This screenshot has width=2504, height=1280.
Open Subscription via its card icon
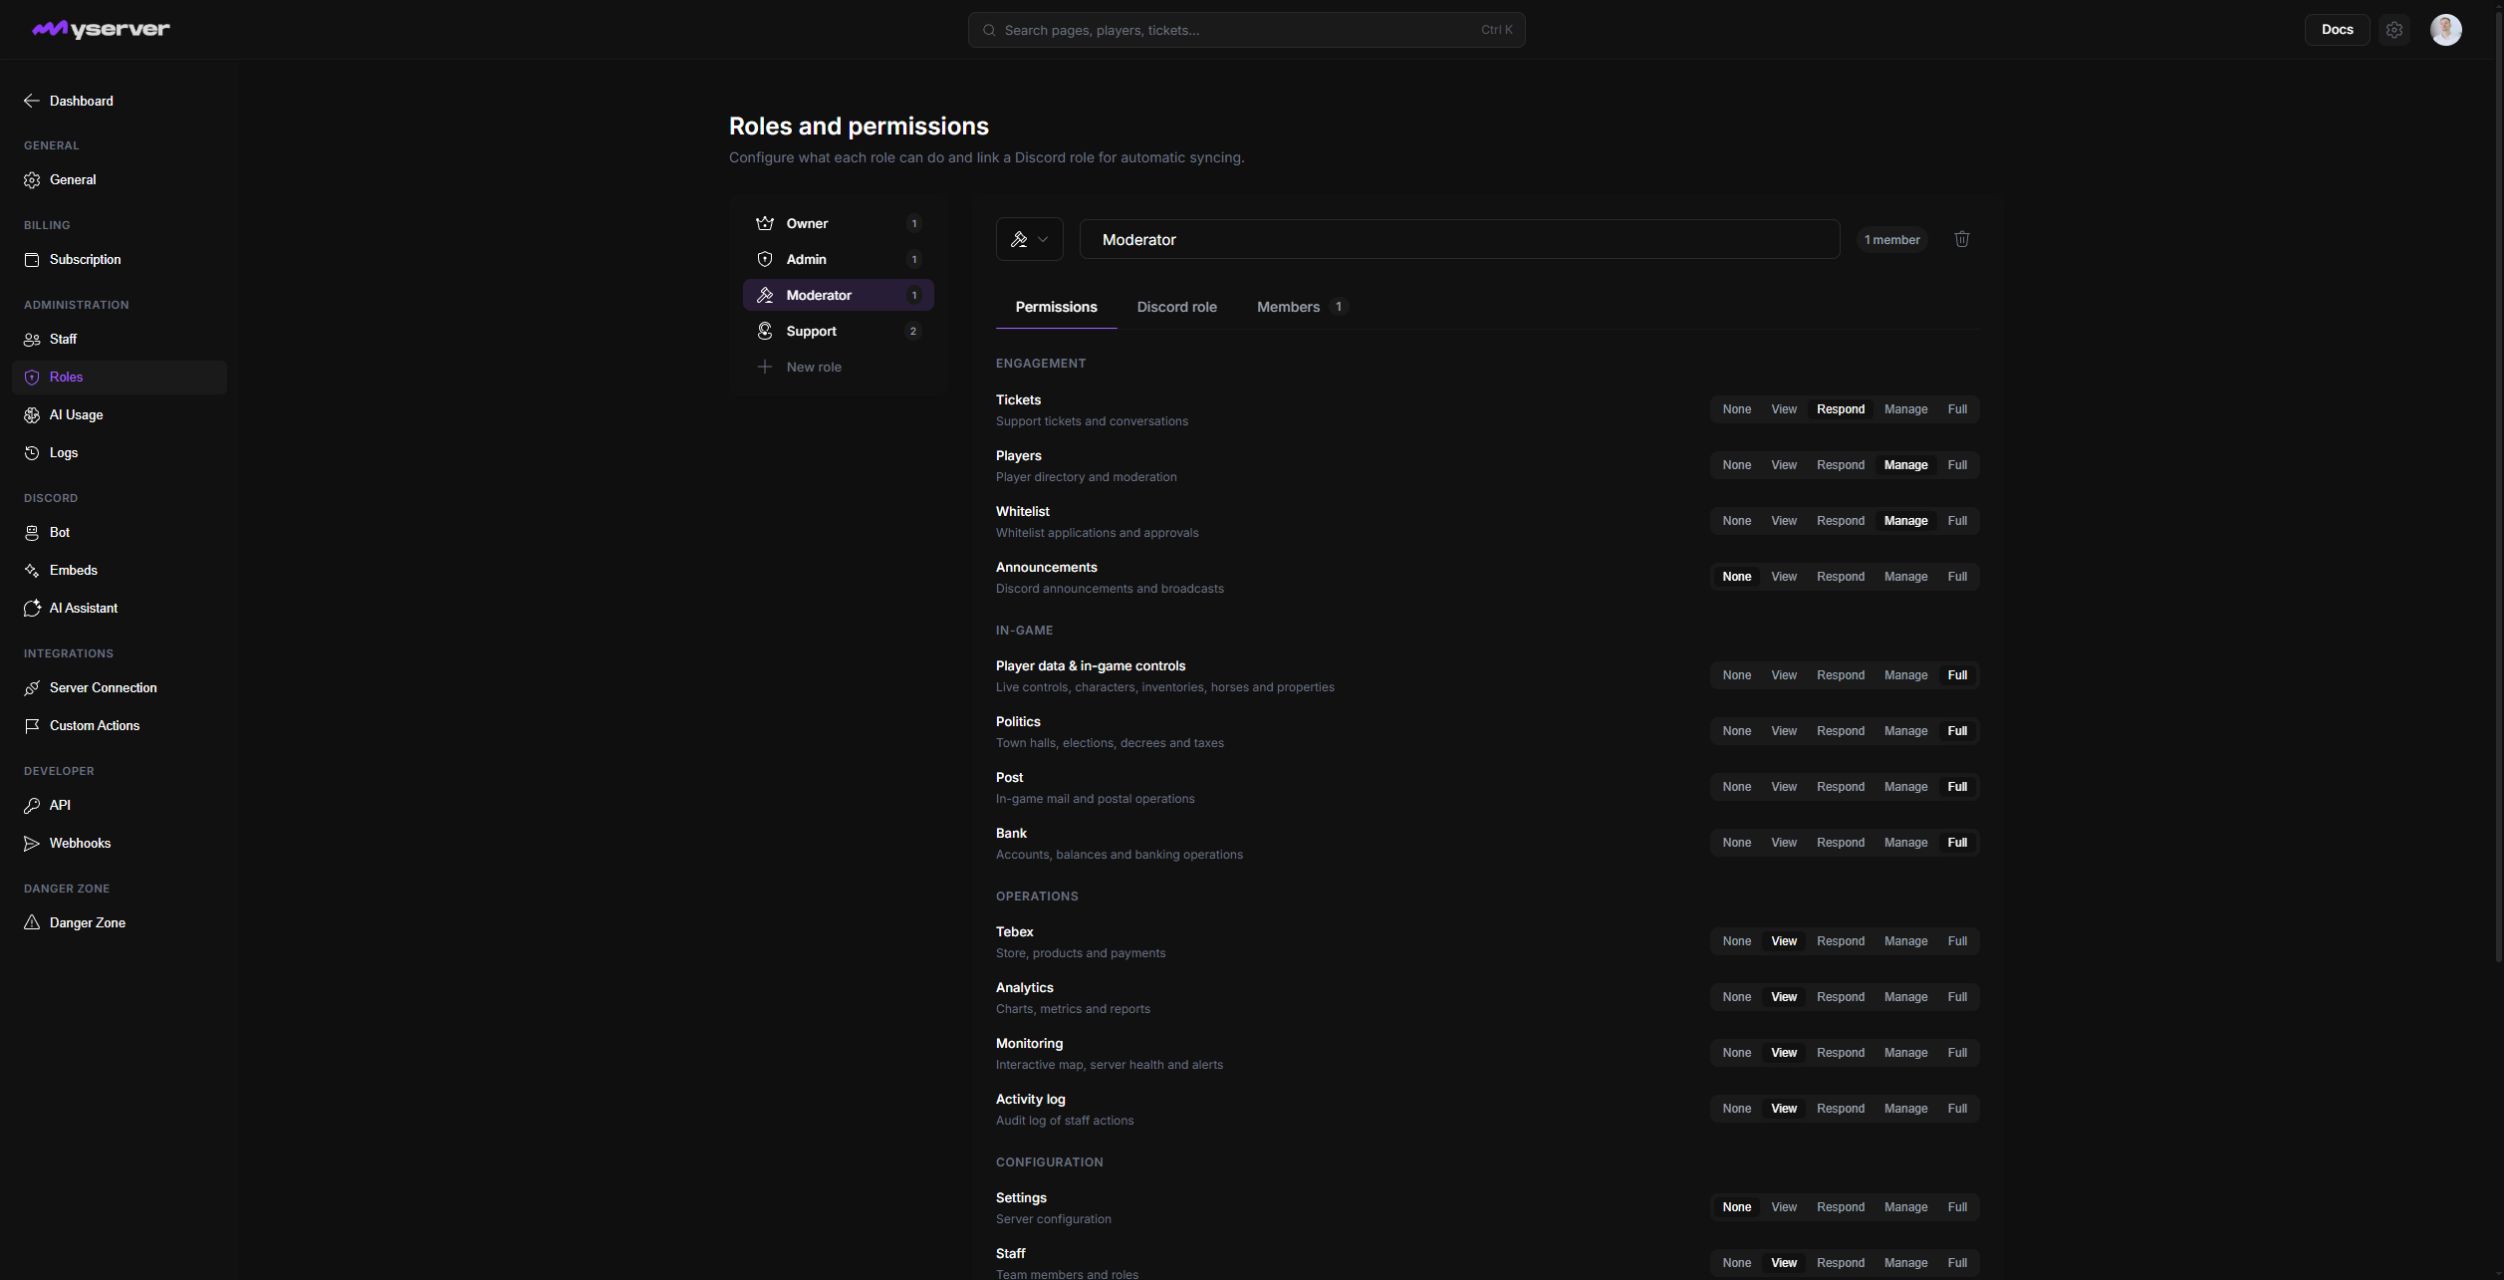coord(32,260)
